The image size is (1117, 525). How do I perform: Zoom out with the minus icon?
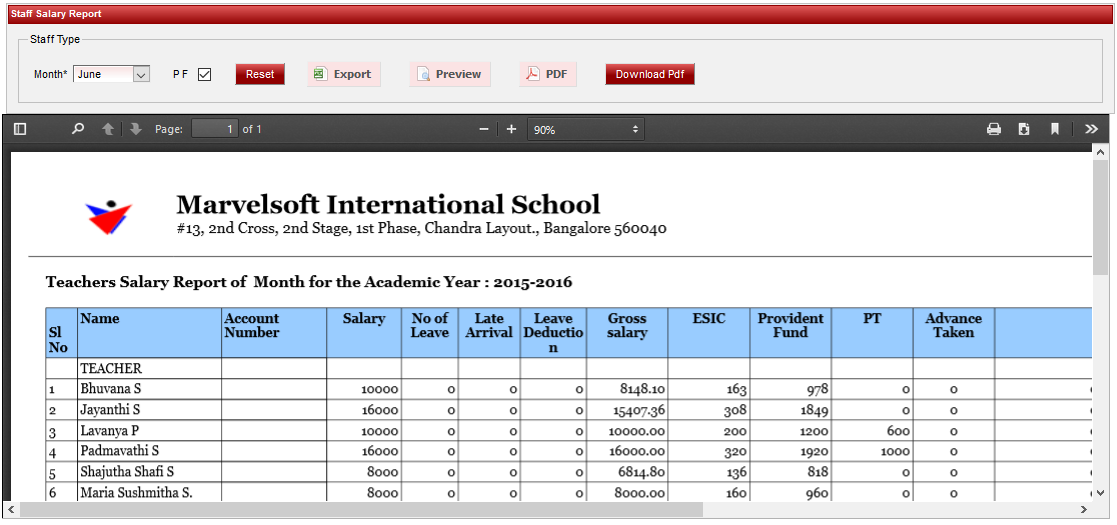(484, 129)
